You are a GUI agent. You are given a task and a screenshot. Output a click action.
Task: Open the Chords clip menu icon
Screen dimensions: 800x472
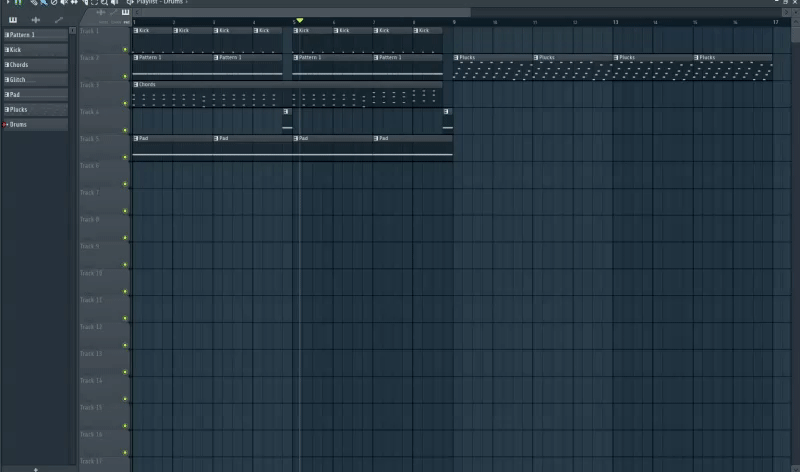pyautogui.click(x=136, y=84)
